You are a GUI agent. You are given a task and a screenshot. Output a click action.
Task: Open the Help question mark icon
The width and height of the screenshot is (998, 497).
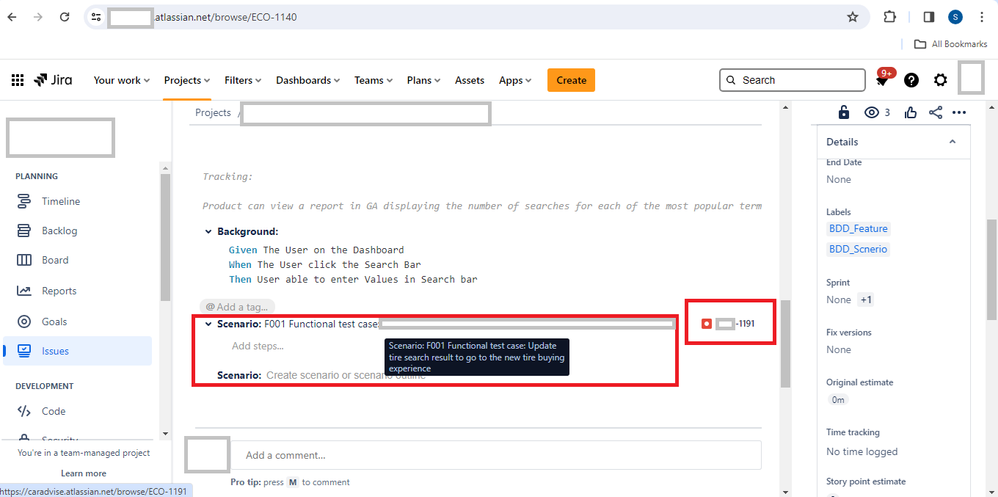coord(911,80)
